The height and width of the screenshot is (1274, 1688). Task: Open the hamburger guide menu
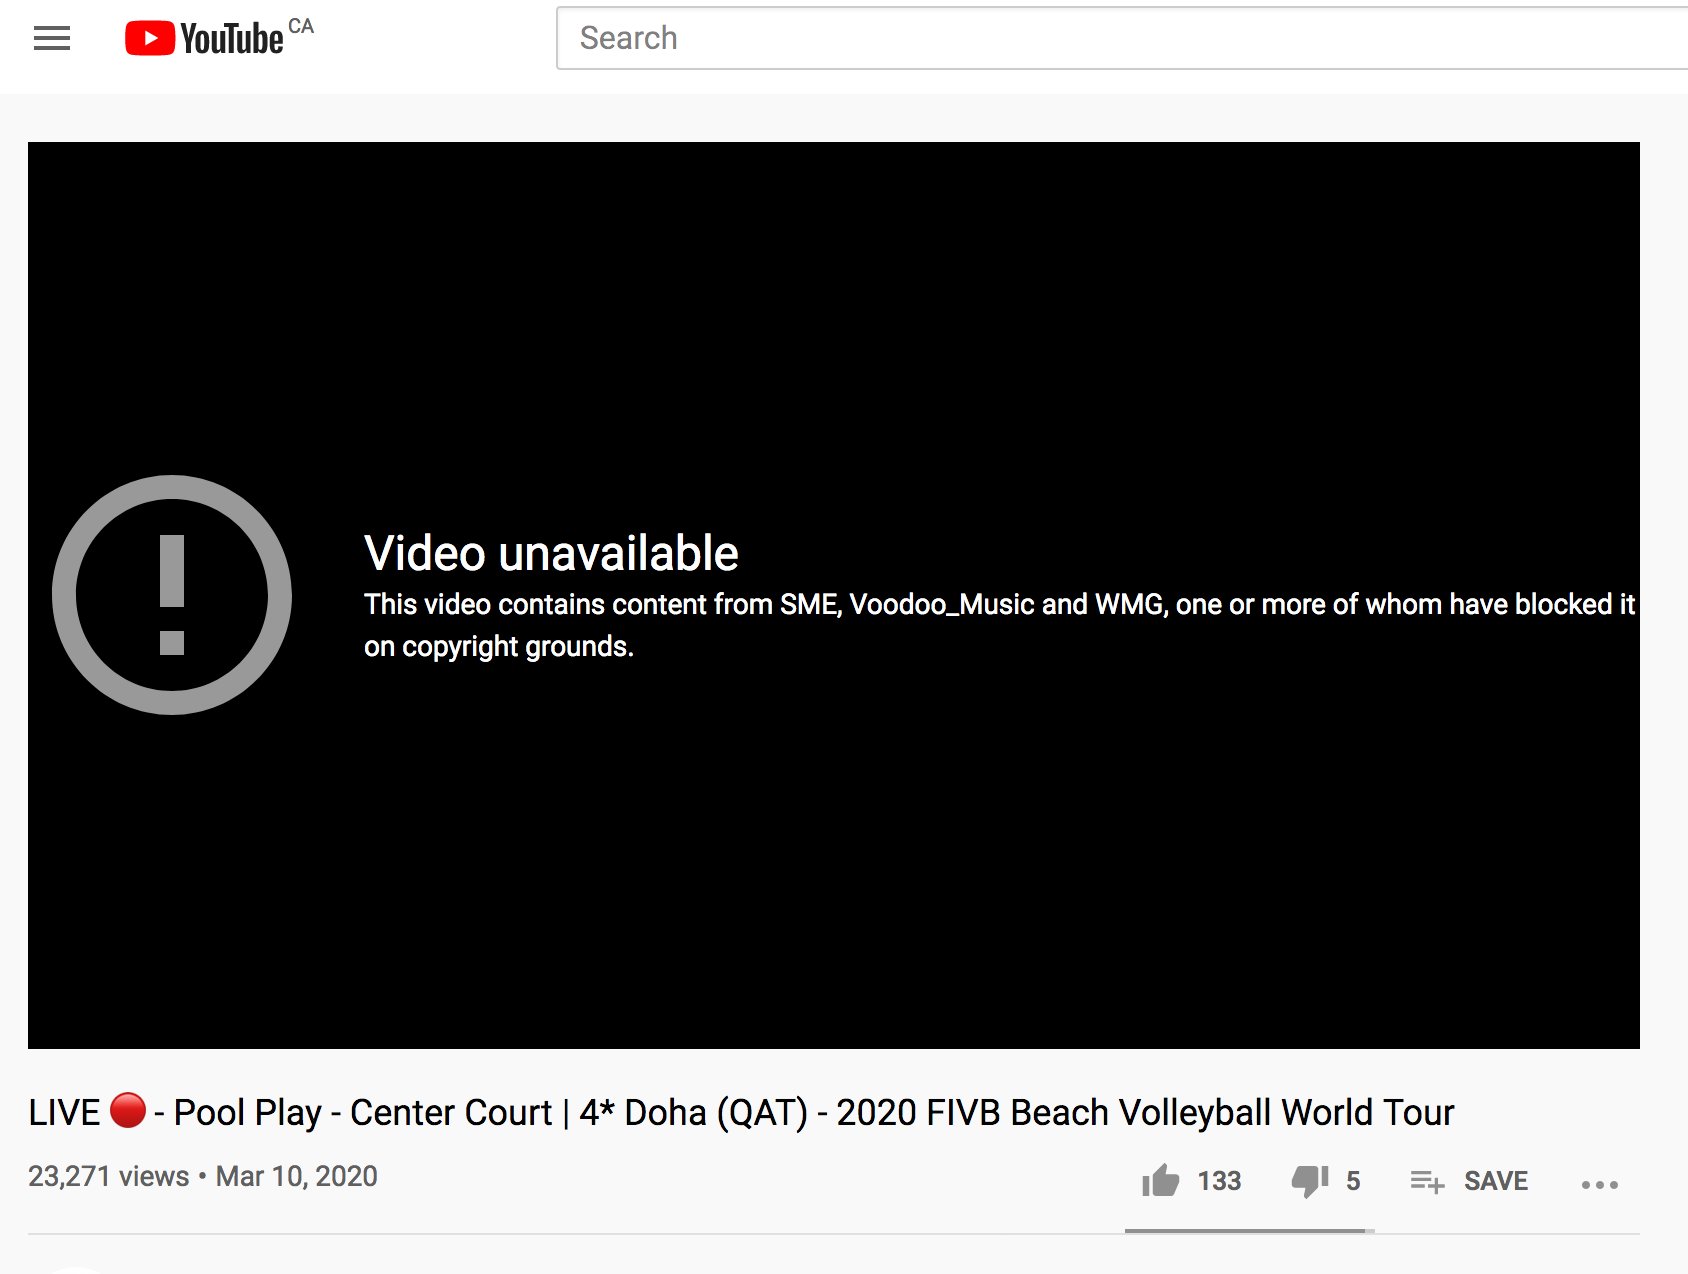pos(52,39)
